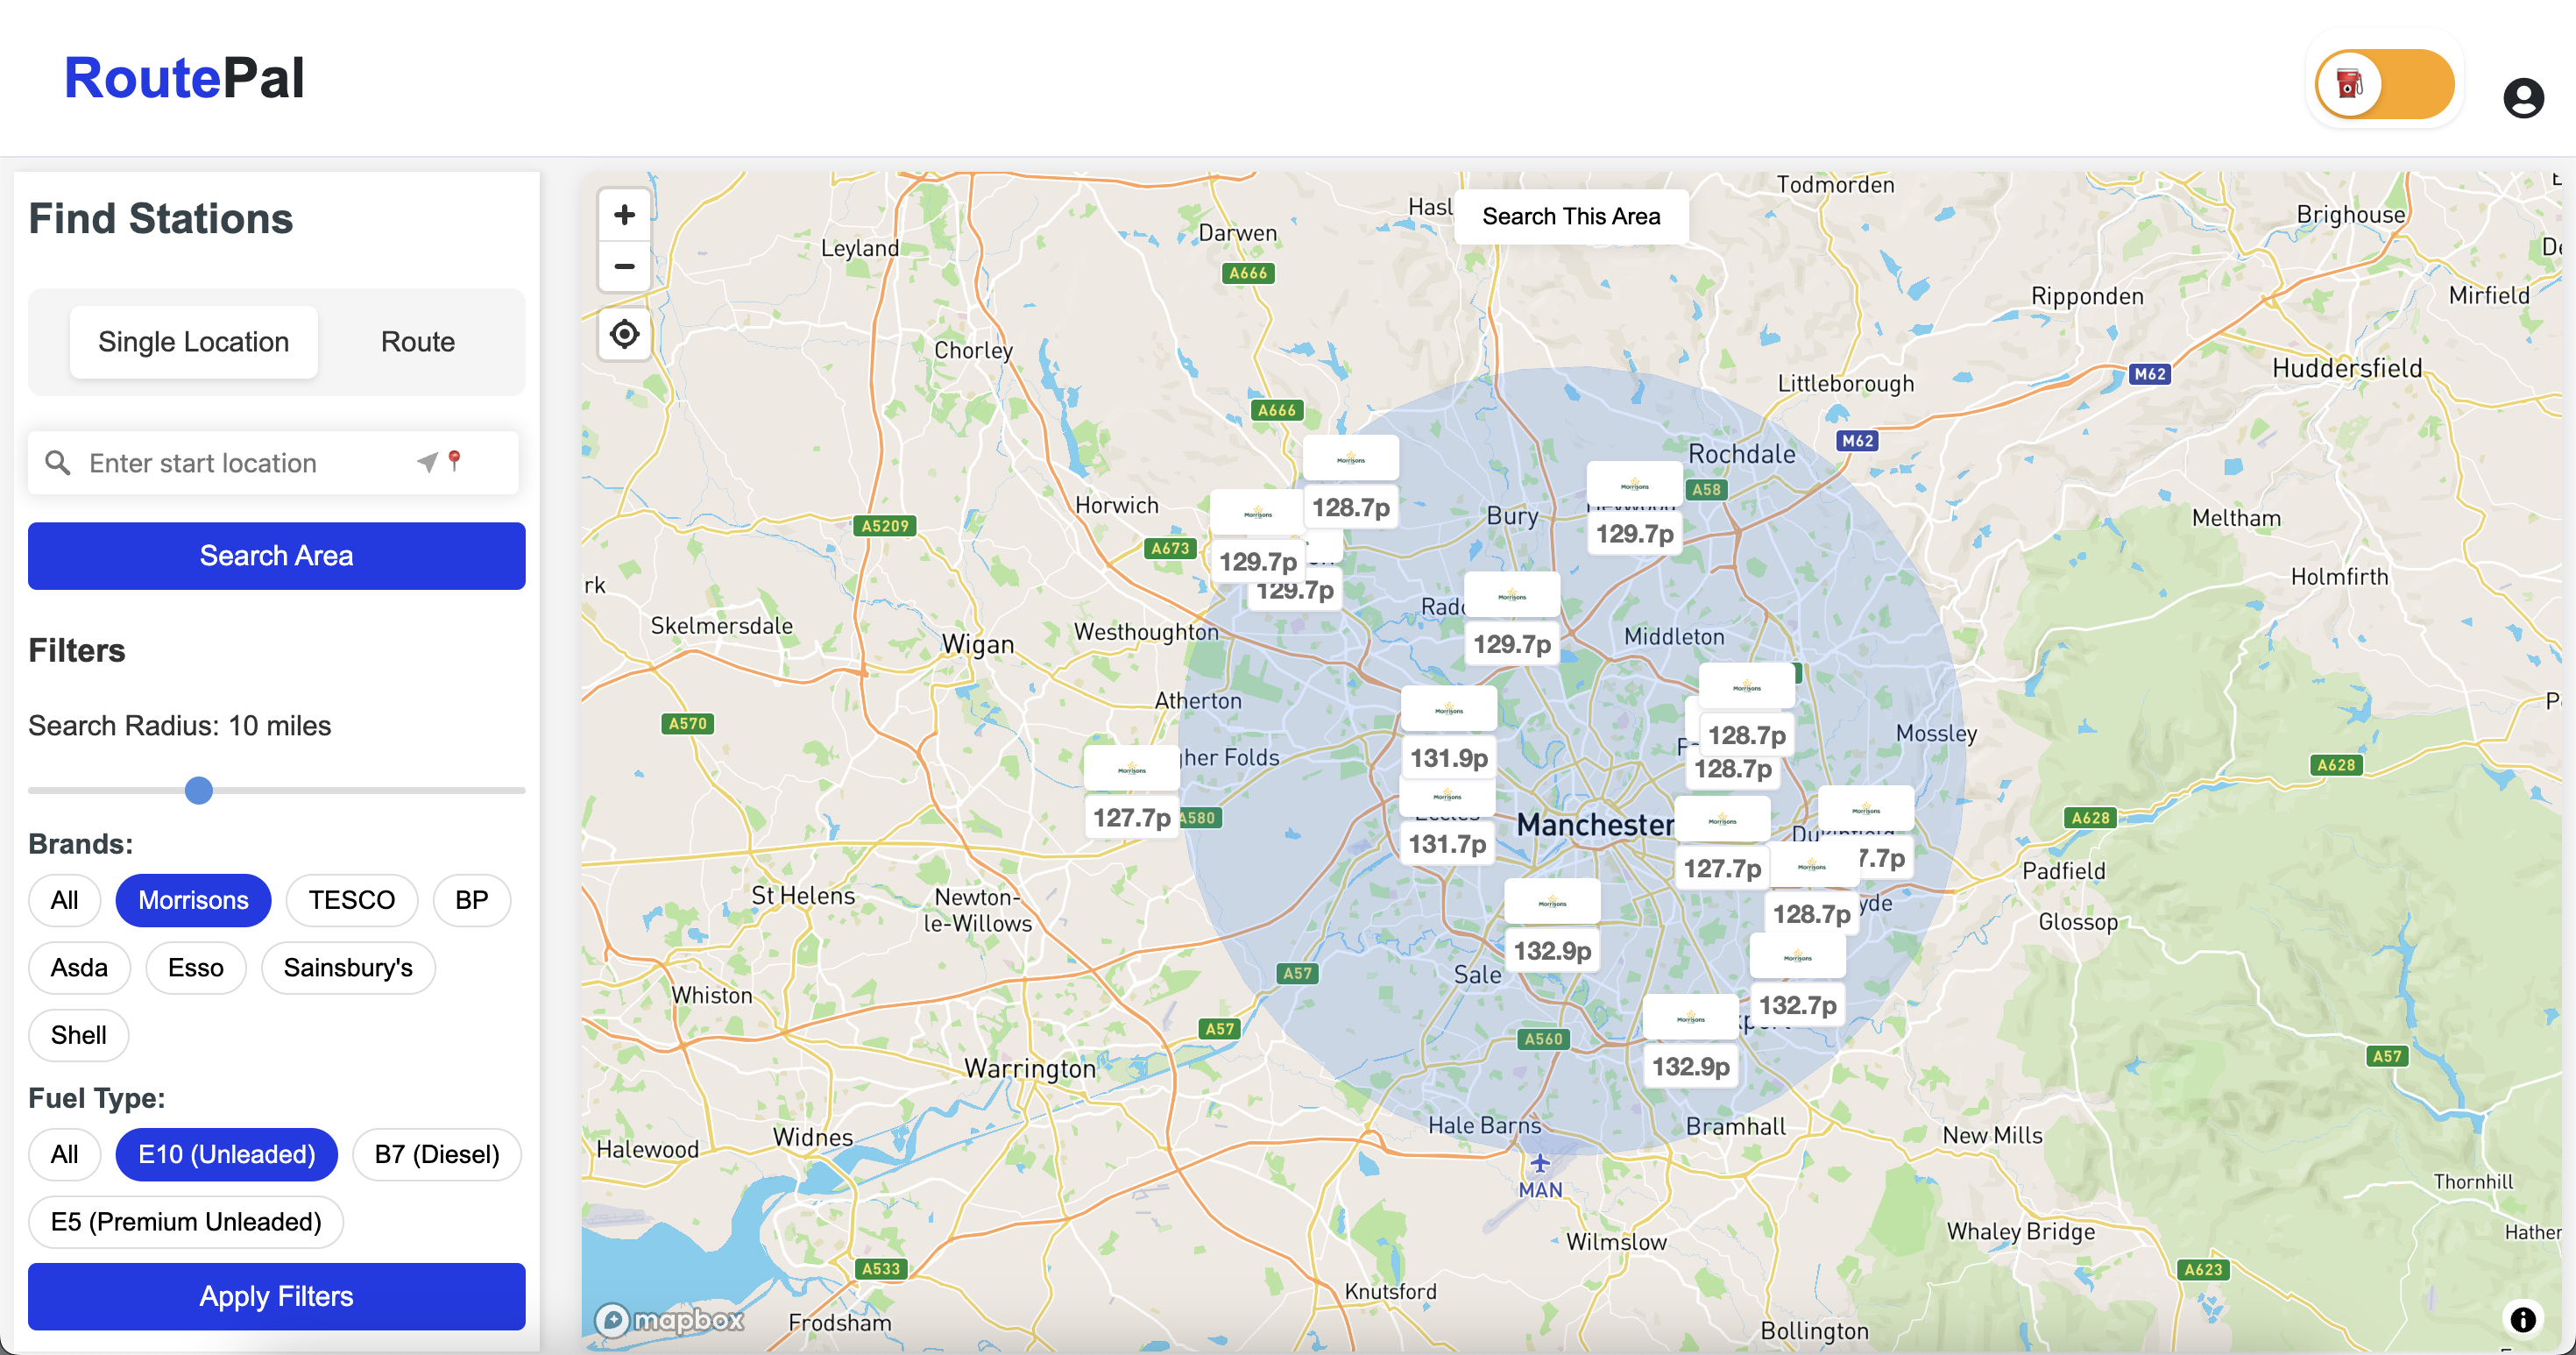Toggle the Esso brand filter
This screenshot has width=2576, height=1355.
(x=195, y=968)
